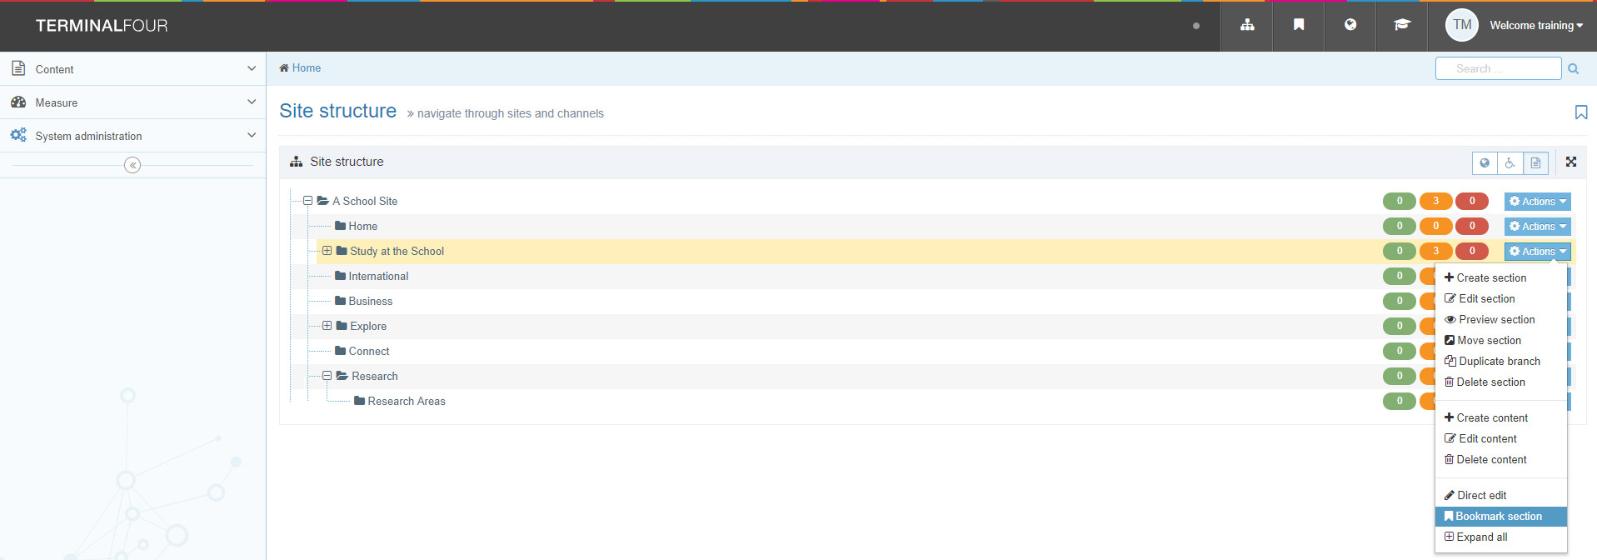
Task: Click the home icon in breadcrumb
Action: [x=284, y=68]
